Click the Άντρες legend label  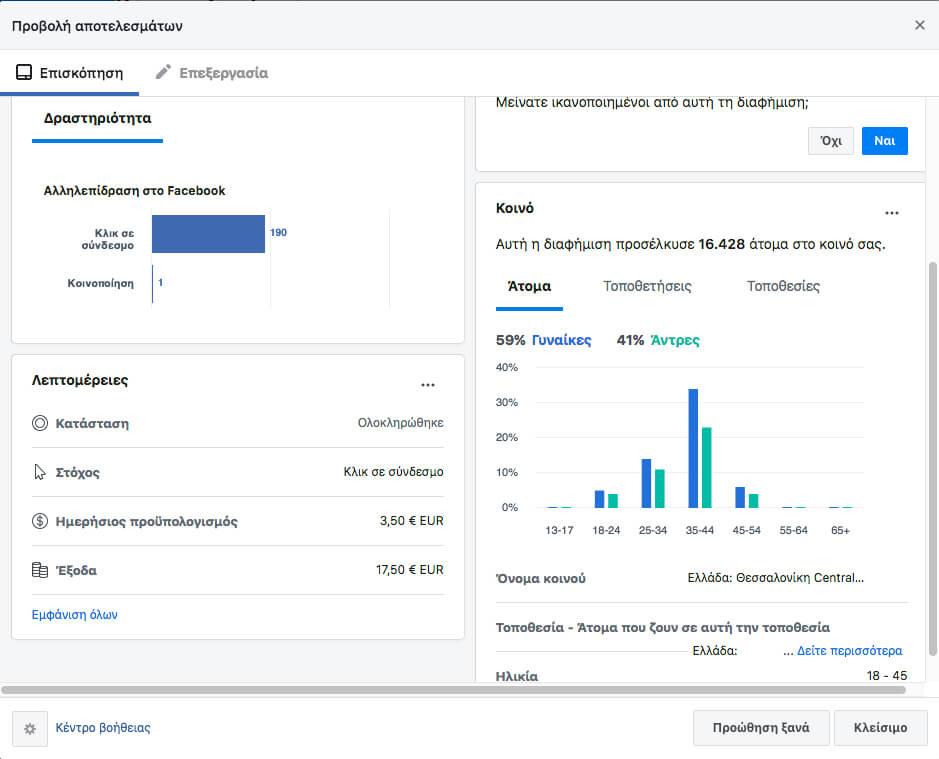[x=675, y=340]
